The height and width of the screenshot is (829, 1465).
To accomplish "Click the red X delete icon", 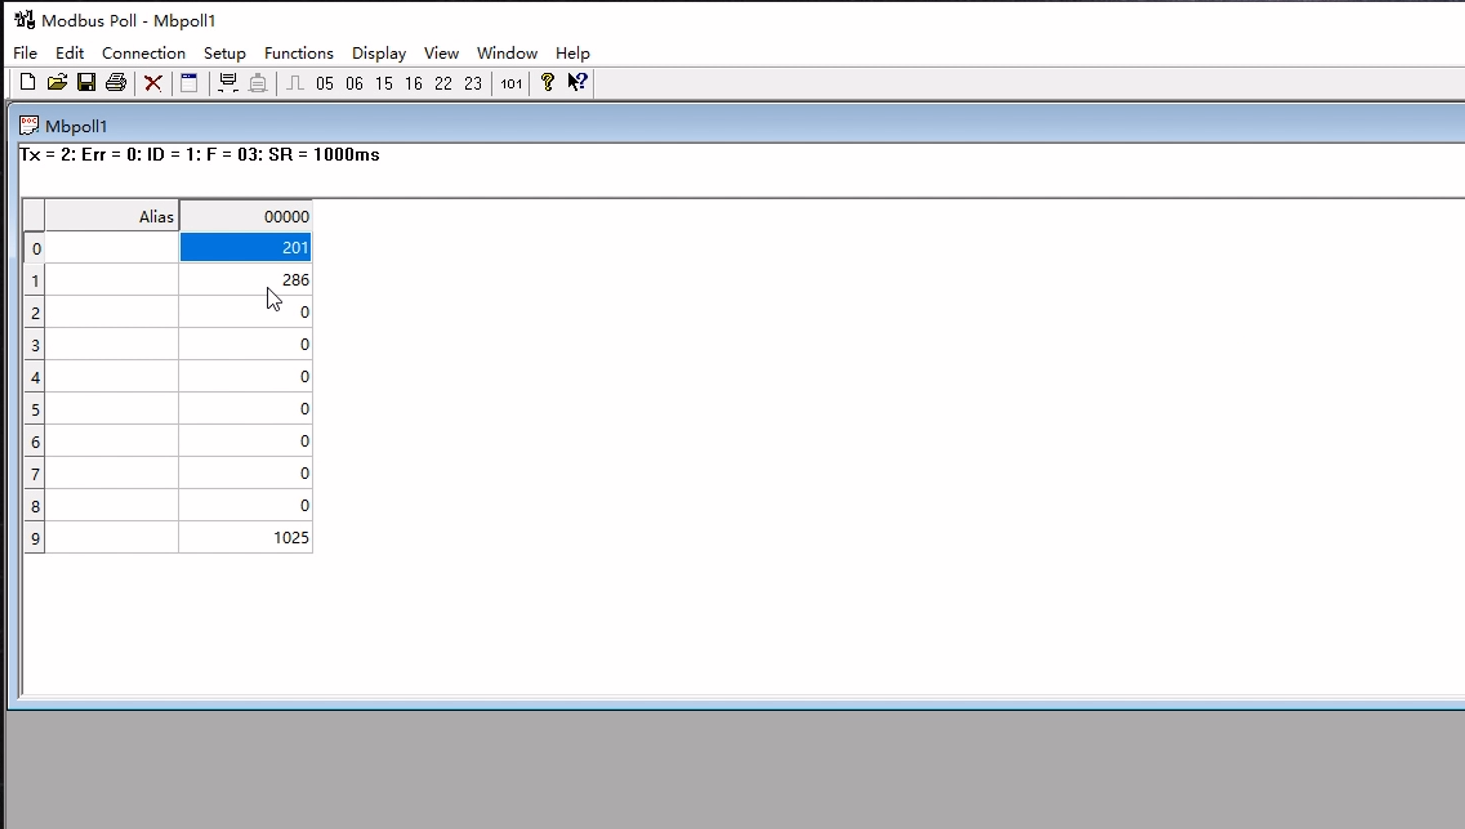I will click(x=153, y=83).
